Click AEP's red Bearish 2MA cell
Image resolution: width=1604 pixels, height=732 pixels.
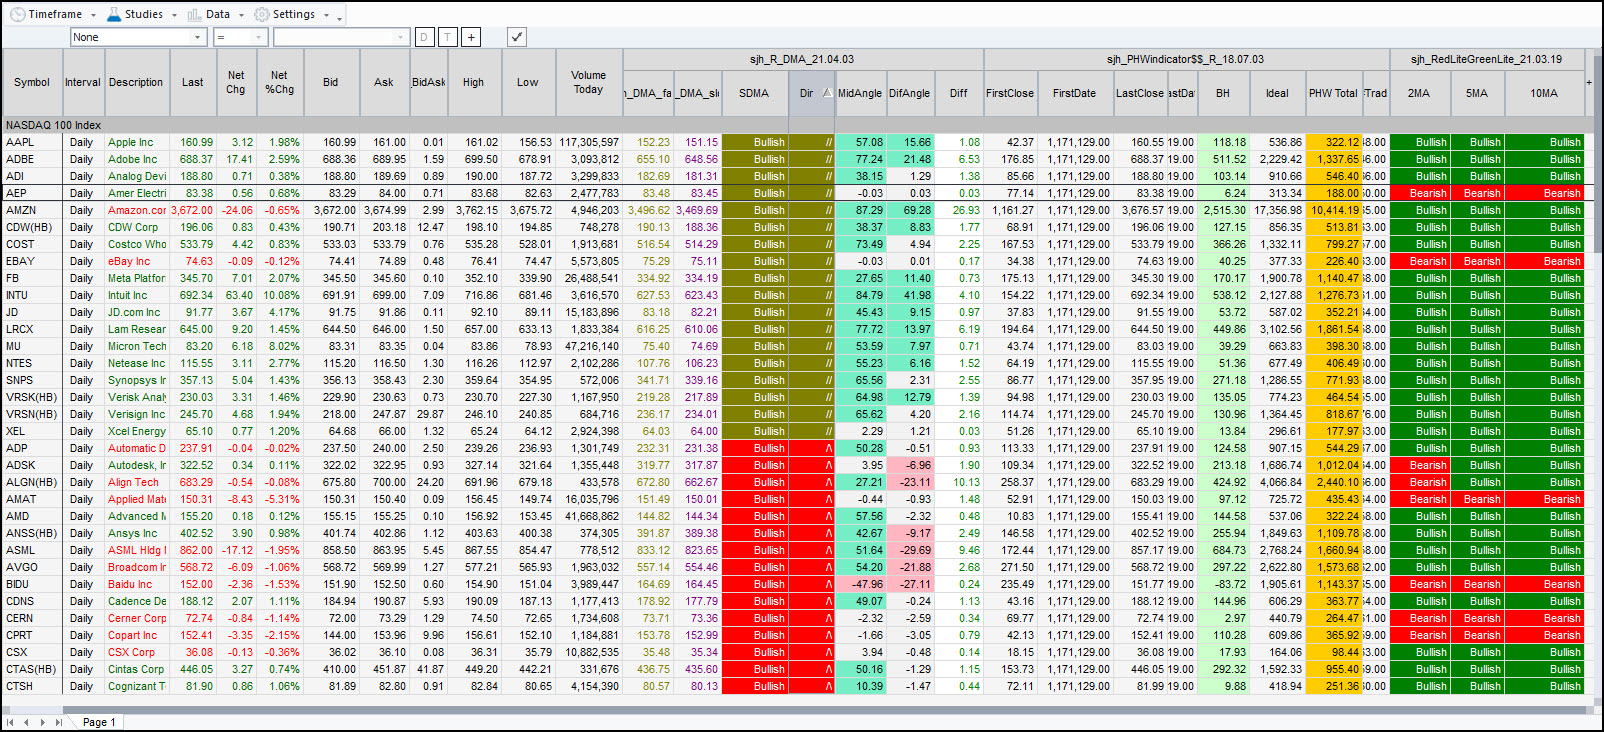point(1419,193)
